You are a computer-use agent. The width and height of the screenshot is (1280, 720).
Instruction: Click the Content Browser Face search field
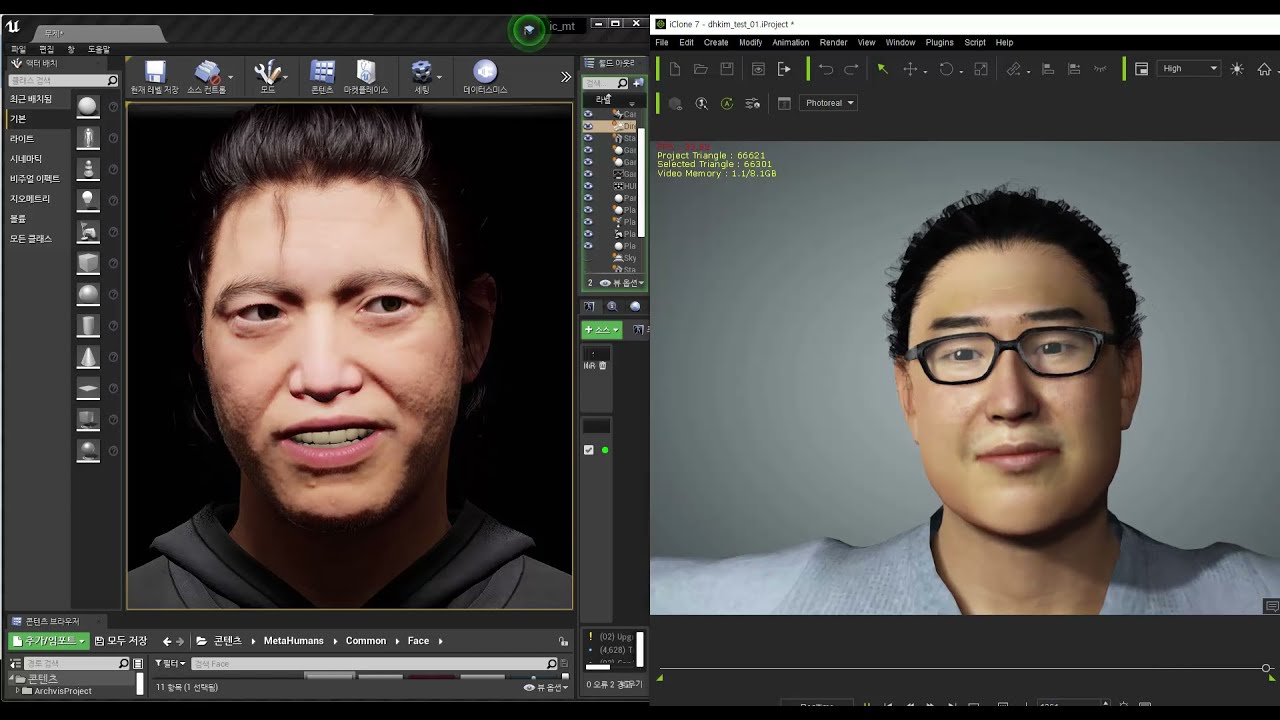click(374, 663)
